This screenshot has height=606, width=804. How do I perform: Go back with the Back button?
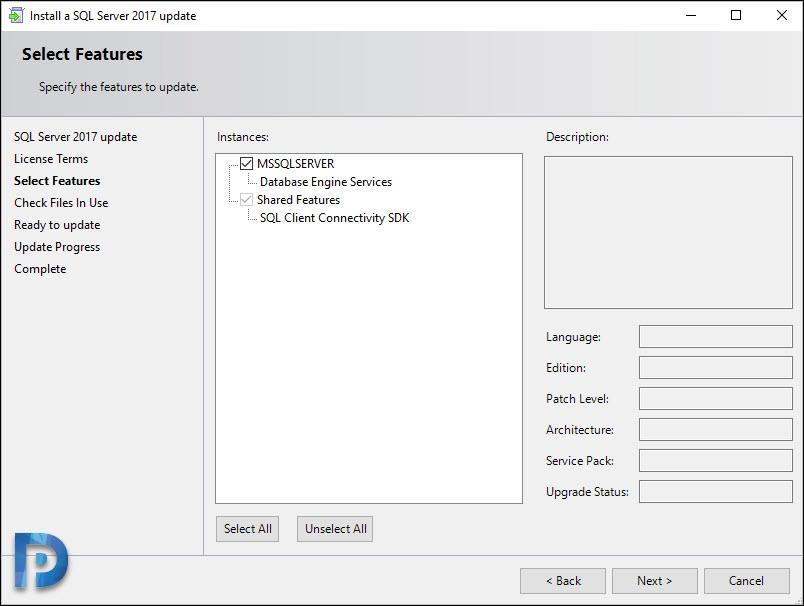coord(563,581)
